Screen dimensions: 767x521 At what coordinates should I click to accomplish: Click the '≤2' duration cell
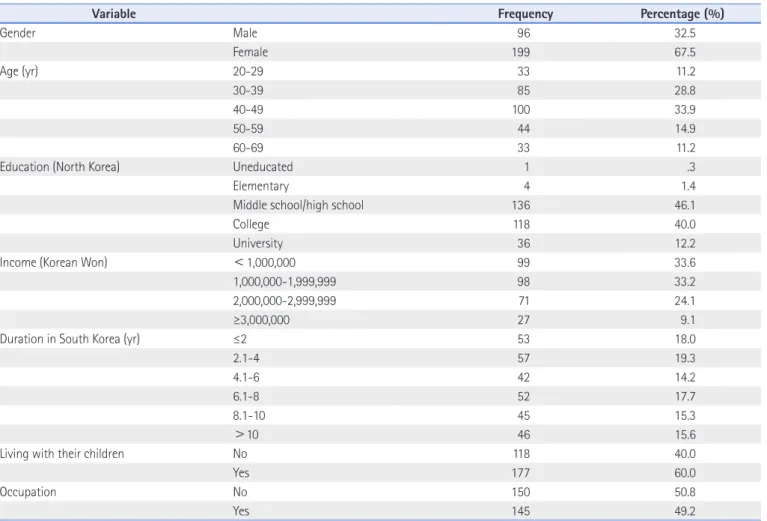point(240,339)
